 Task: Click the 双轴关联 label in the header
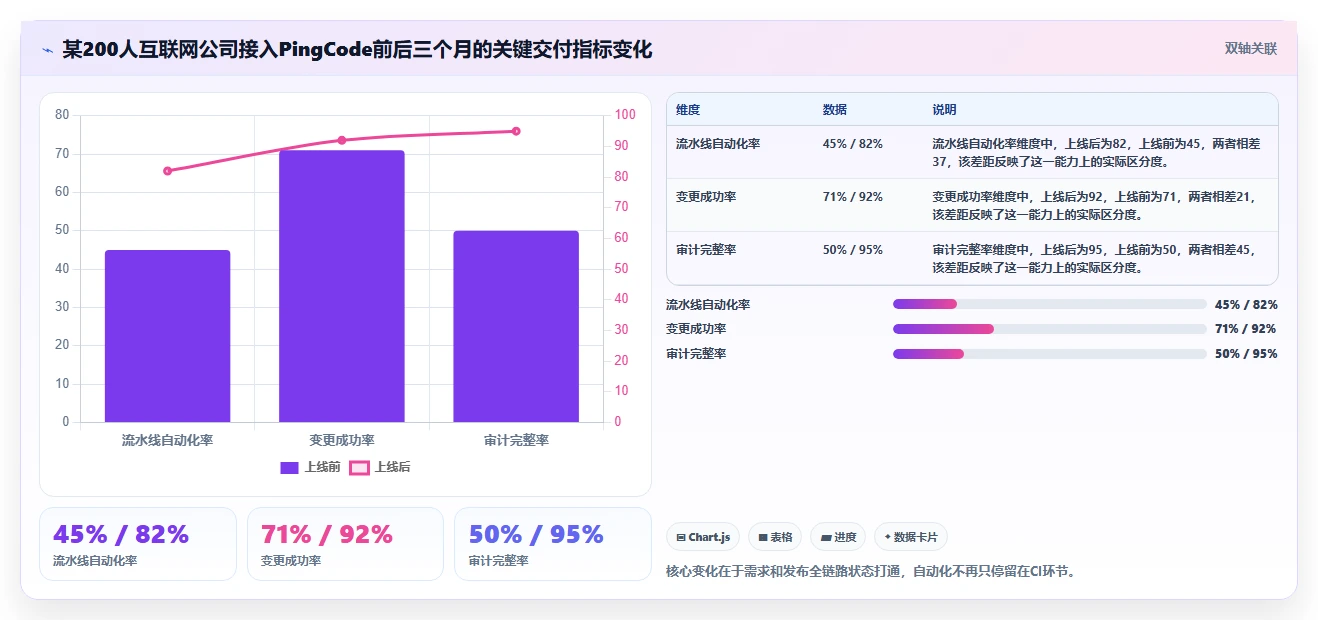(1250, 48)
